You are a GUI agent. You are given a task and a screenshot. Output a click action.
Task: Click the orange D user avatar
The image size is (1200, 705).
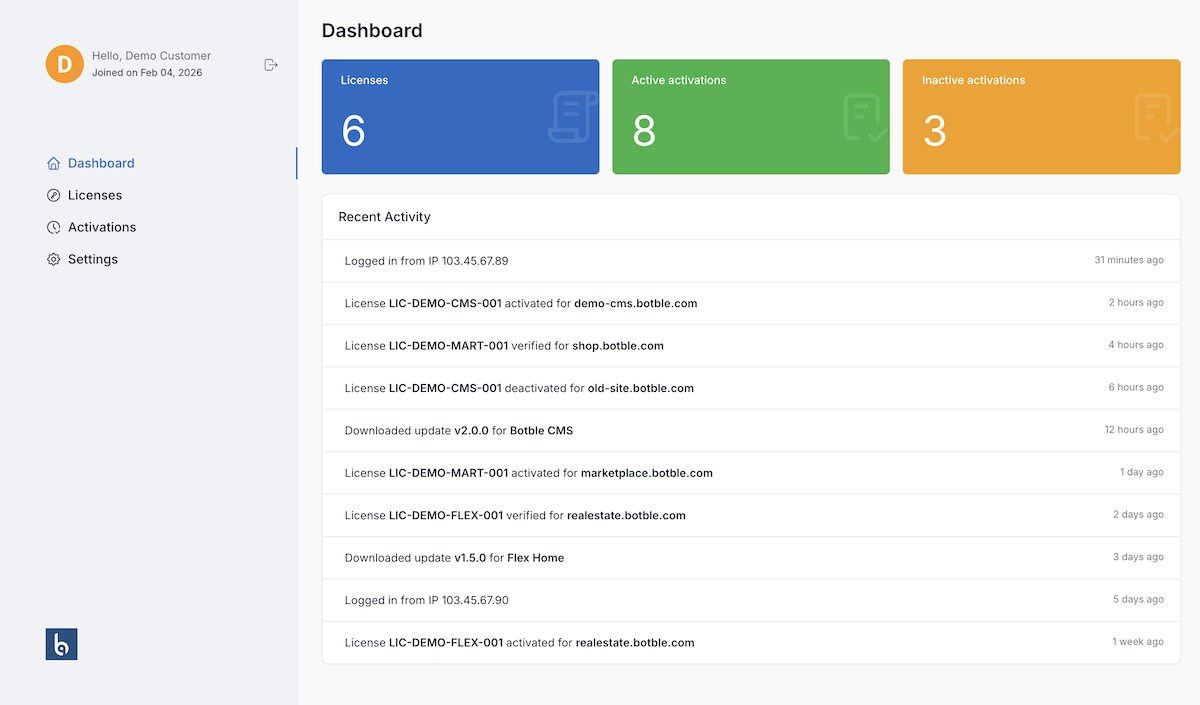(x=64, y=65)
